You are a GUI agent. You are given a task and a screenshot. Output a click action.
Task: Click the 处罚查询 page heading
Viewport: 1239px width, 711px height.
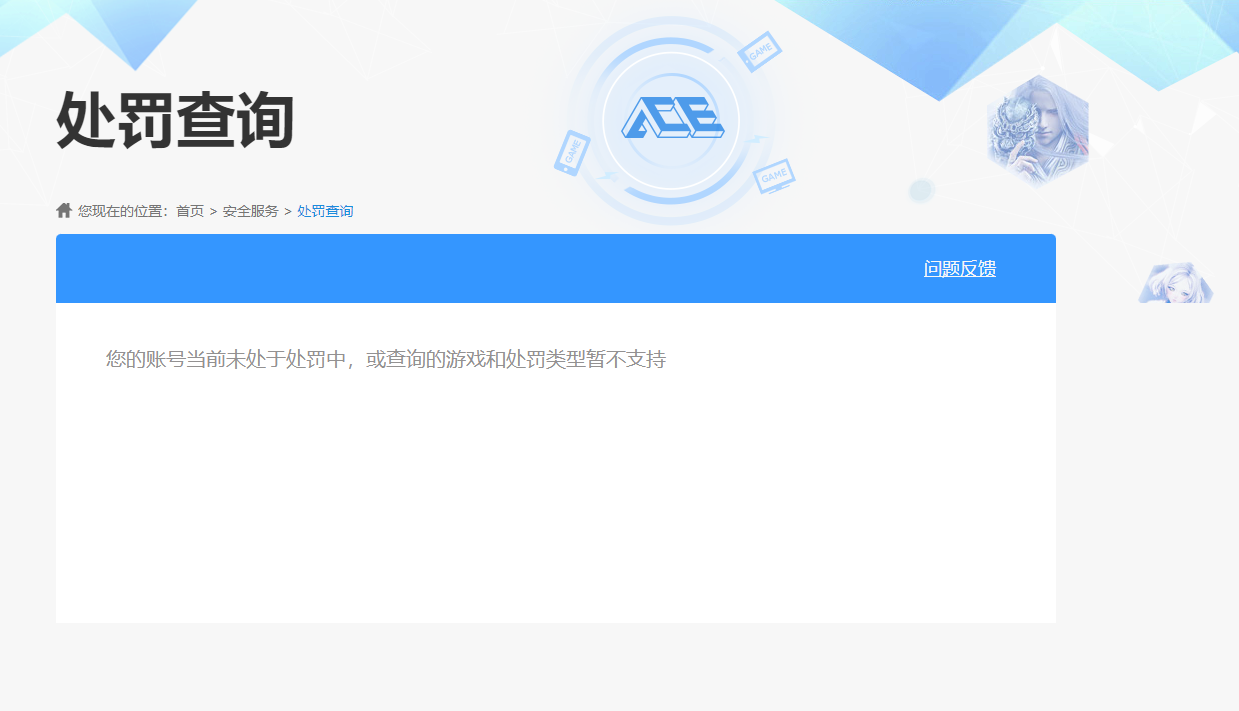175,120
